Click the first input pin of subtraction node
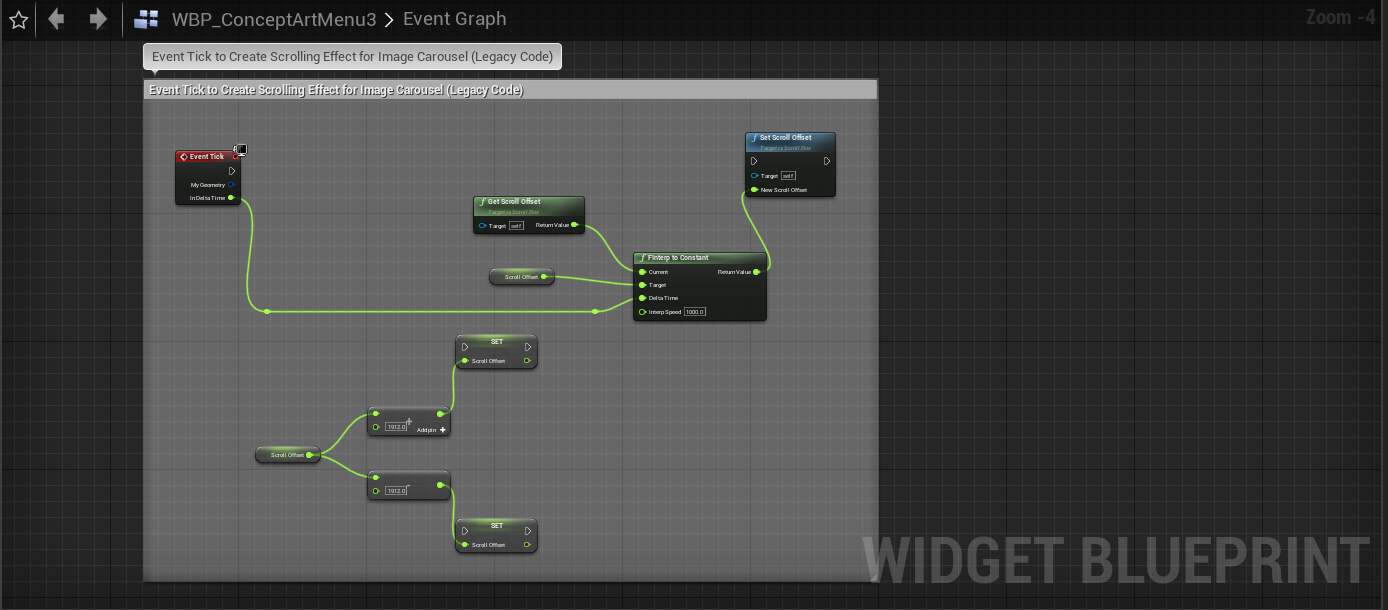The image size is (1388, 610). tap(376, 477)
